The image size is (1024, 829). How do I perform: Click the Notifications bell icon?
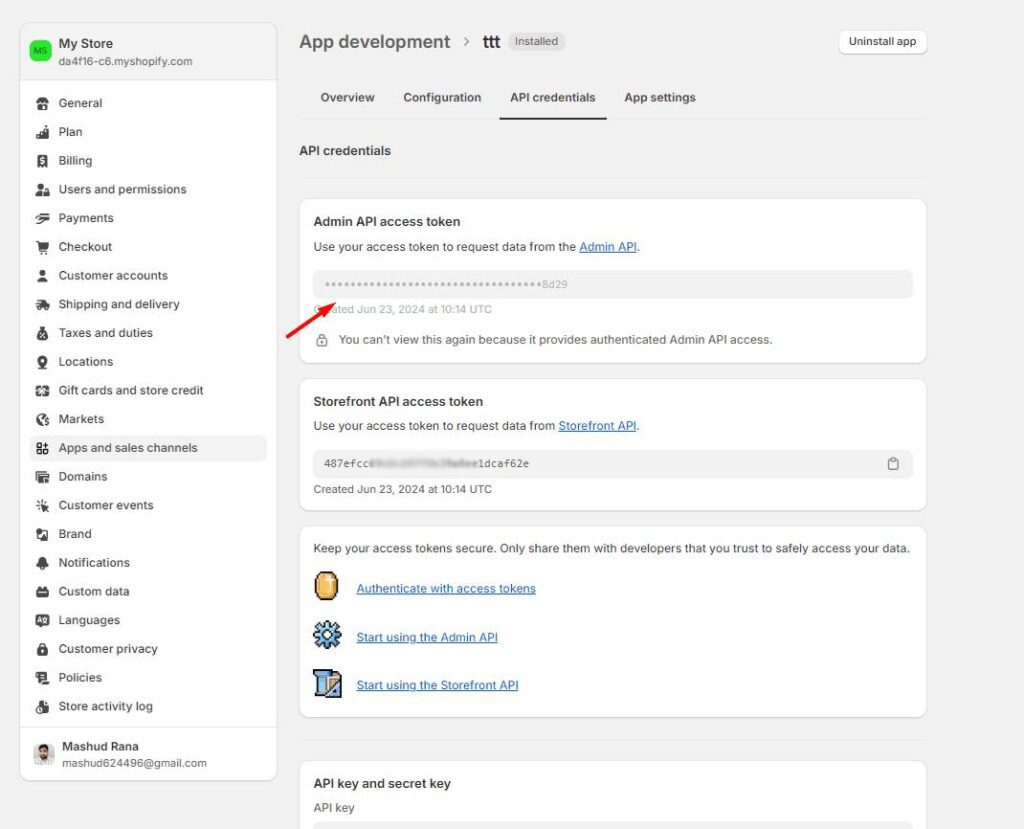point(42,563)
